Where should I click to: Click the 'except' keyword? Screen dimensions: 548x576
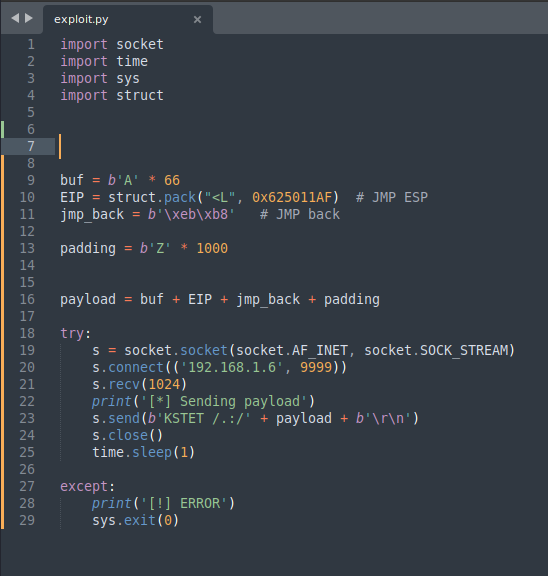point(84,486)
